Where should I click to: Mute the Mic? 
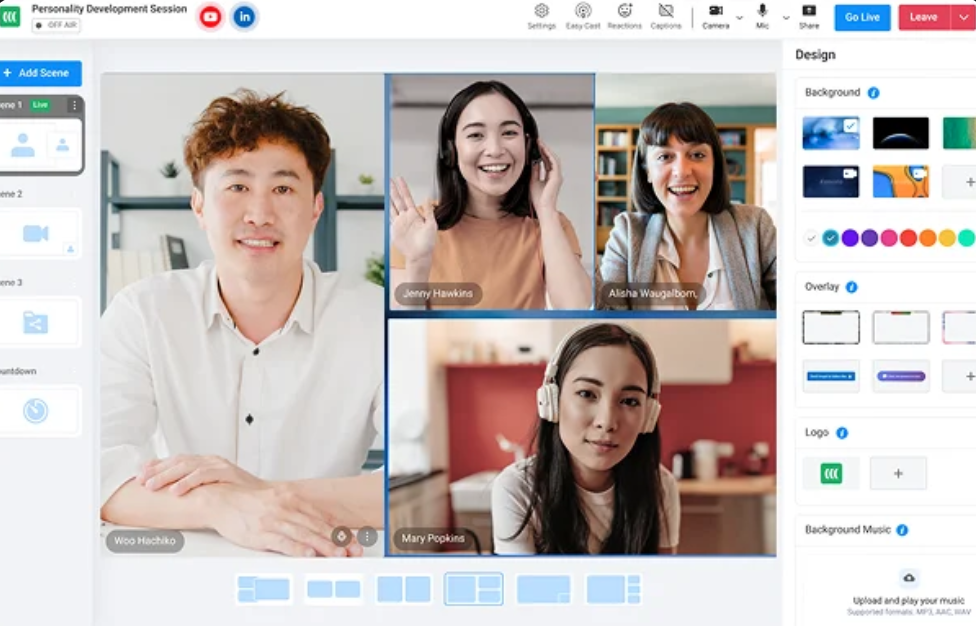tap(762, 14)
